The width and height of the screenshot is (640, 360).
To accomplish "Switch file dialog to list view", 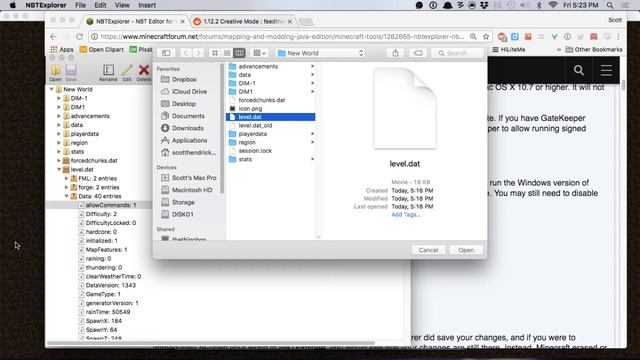I will pos(227,53).
